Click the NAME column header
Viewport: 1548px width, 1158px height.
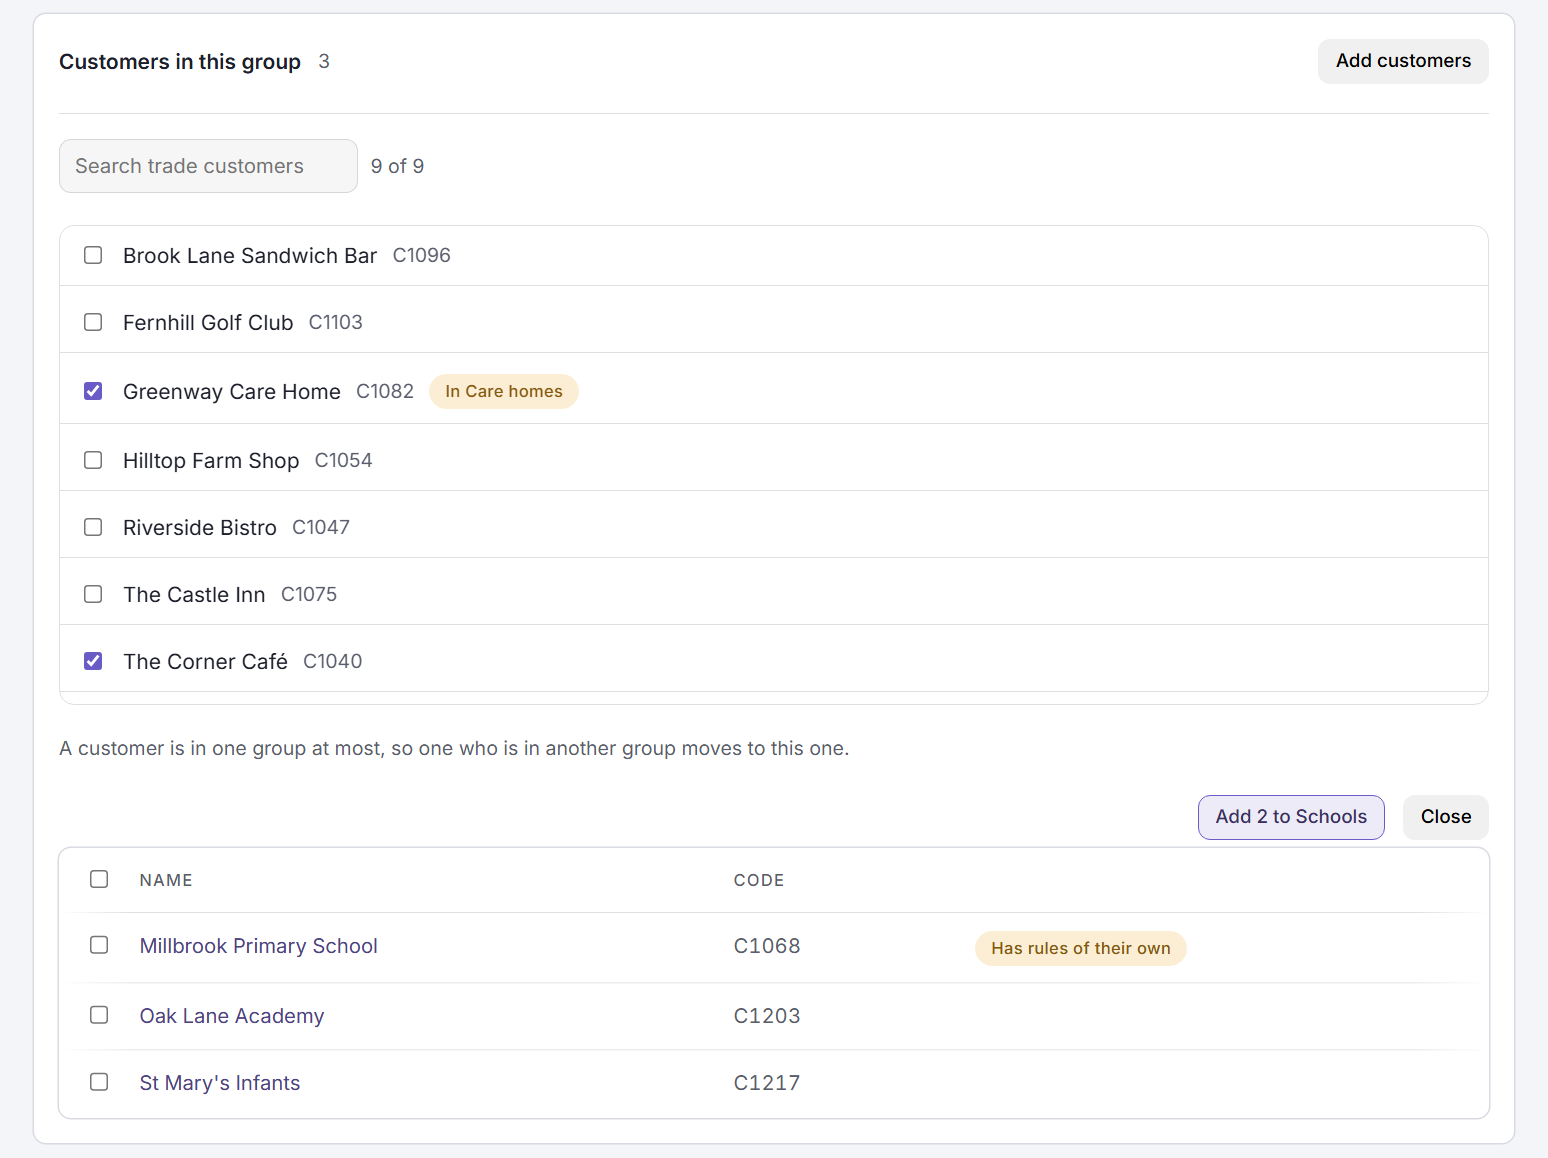(166, 880)
